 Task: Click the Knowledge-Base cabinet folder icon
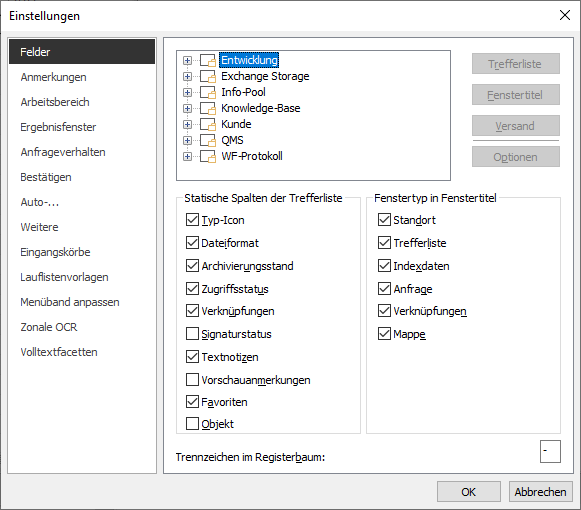(208, 108)
